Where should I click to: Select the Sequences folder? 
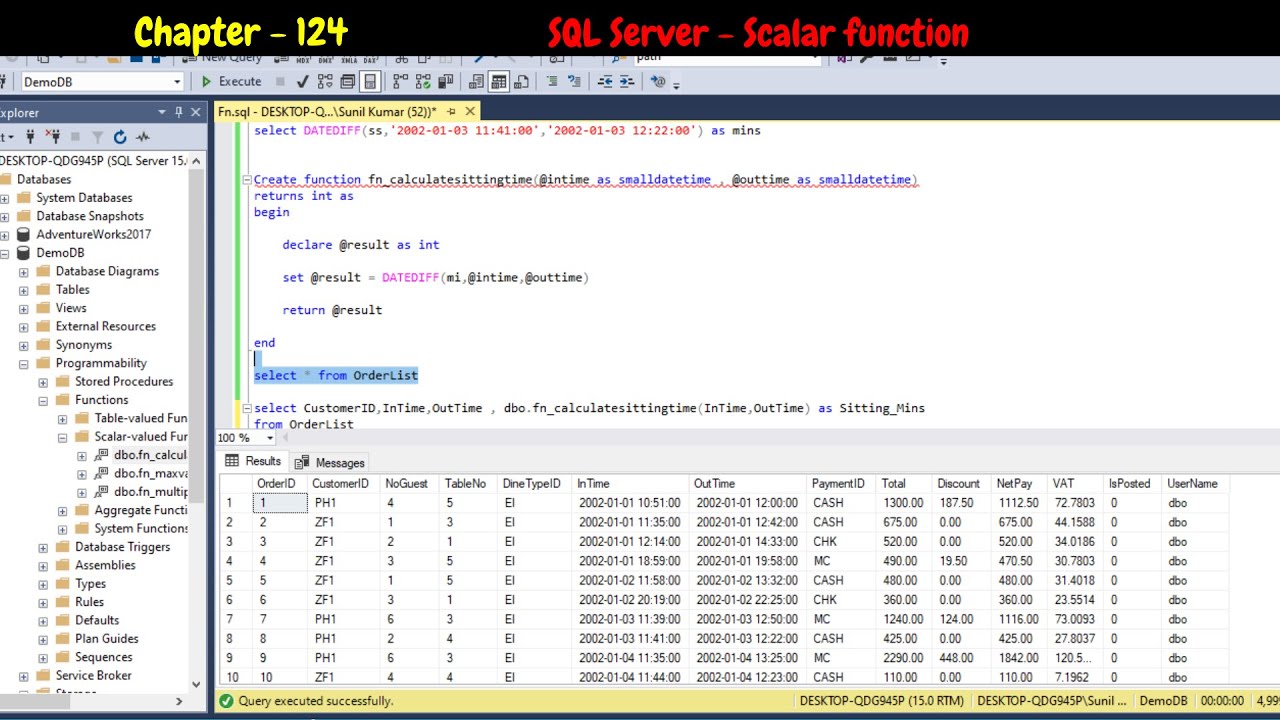click(x=104, y=657)
